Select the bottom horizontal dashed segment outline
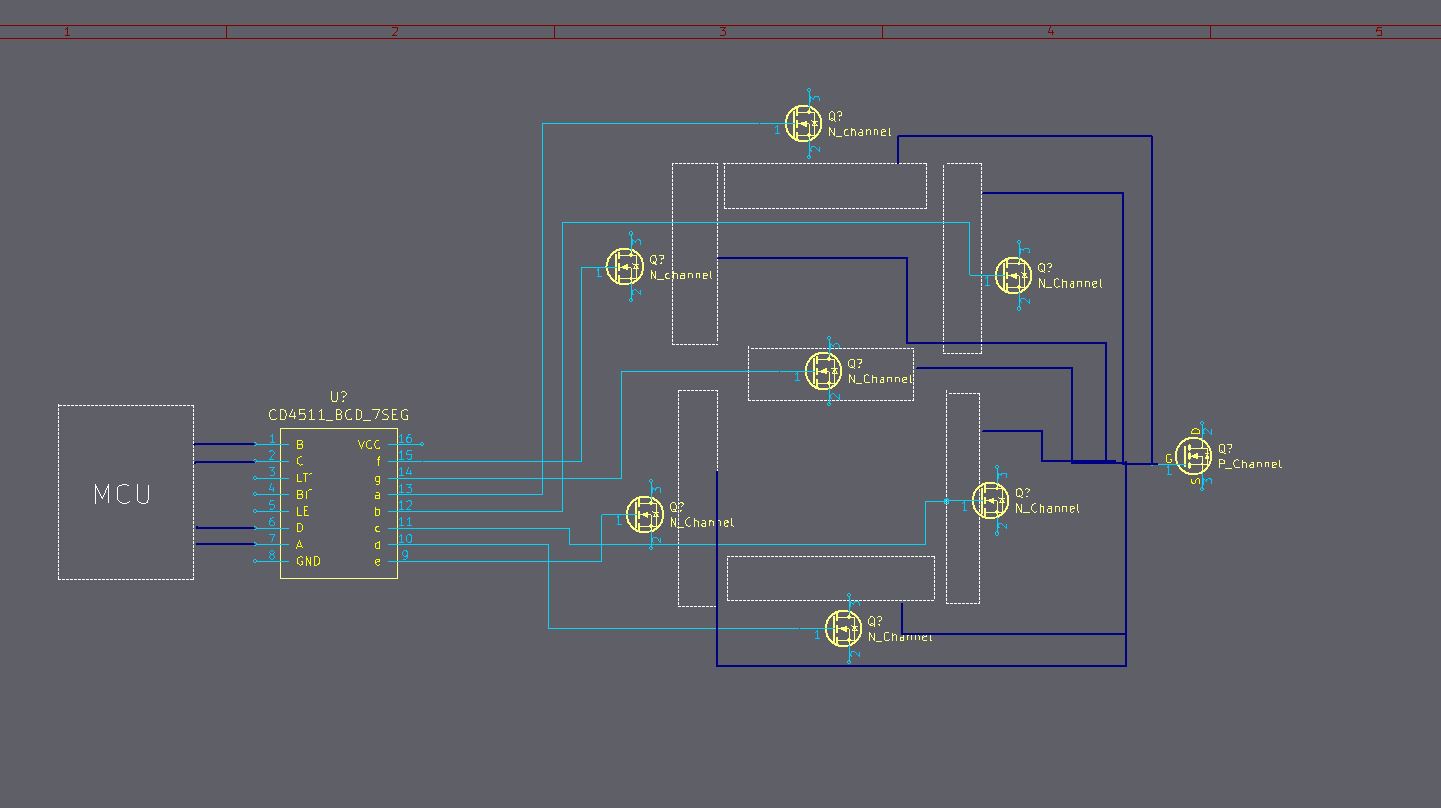This screenshot has height=808, width=1441. [831, 578]
